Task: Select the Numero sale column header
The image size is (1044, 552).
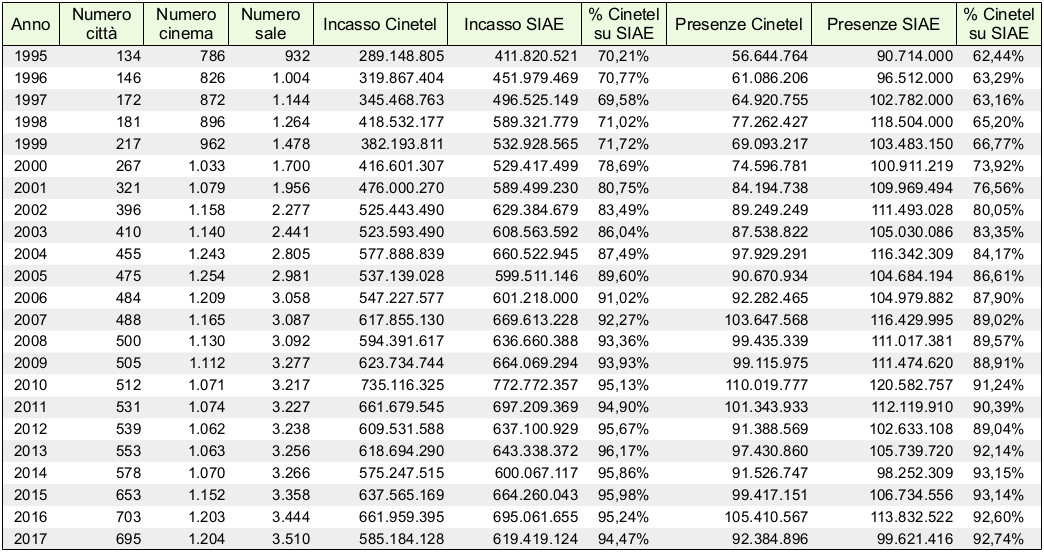Action: click(x=270, y=24)
